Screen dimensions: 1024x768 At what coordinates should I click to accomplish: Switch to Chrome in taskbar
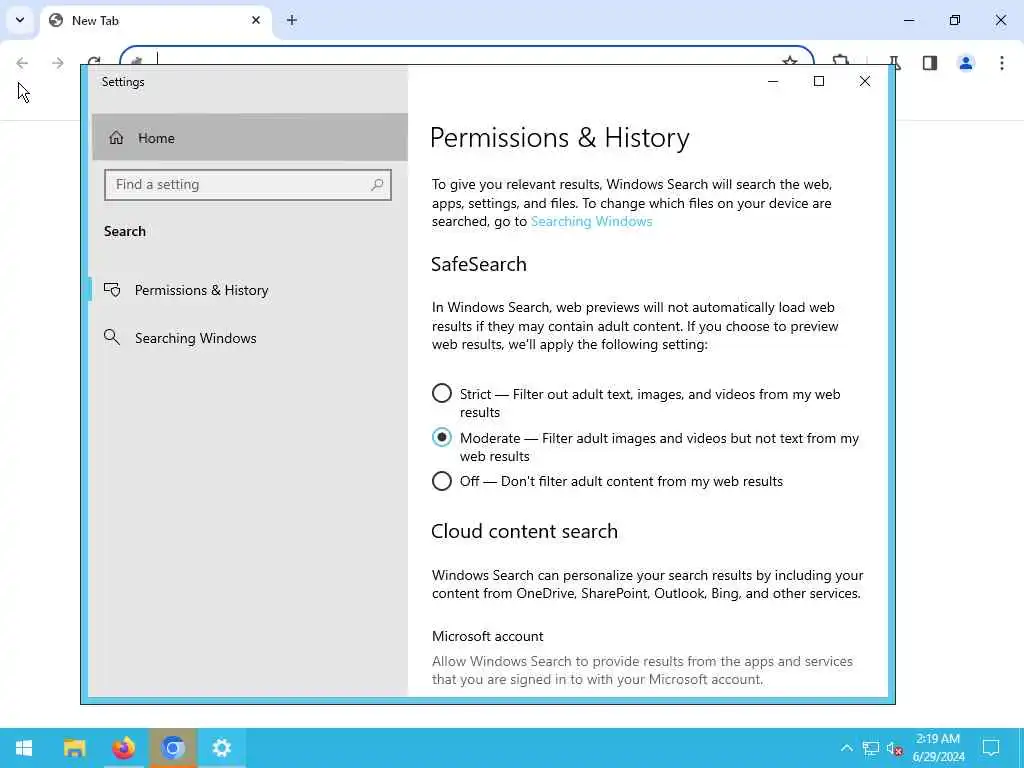[173, 748]
